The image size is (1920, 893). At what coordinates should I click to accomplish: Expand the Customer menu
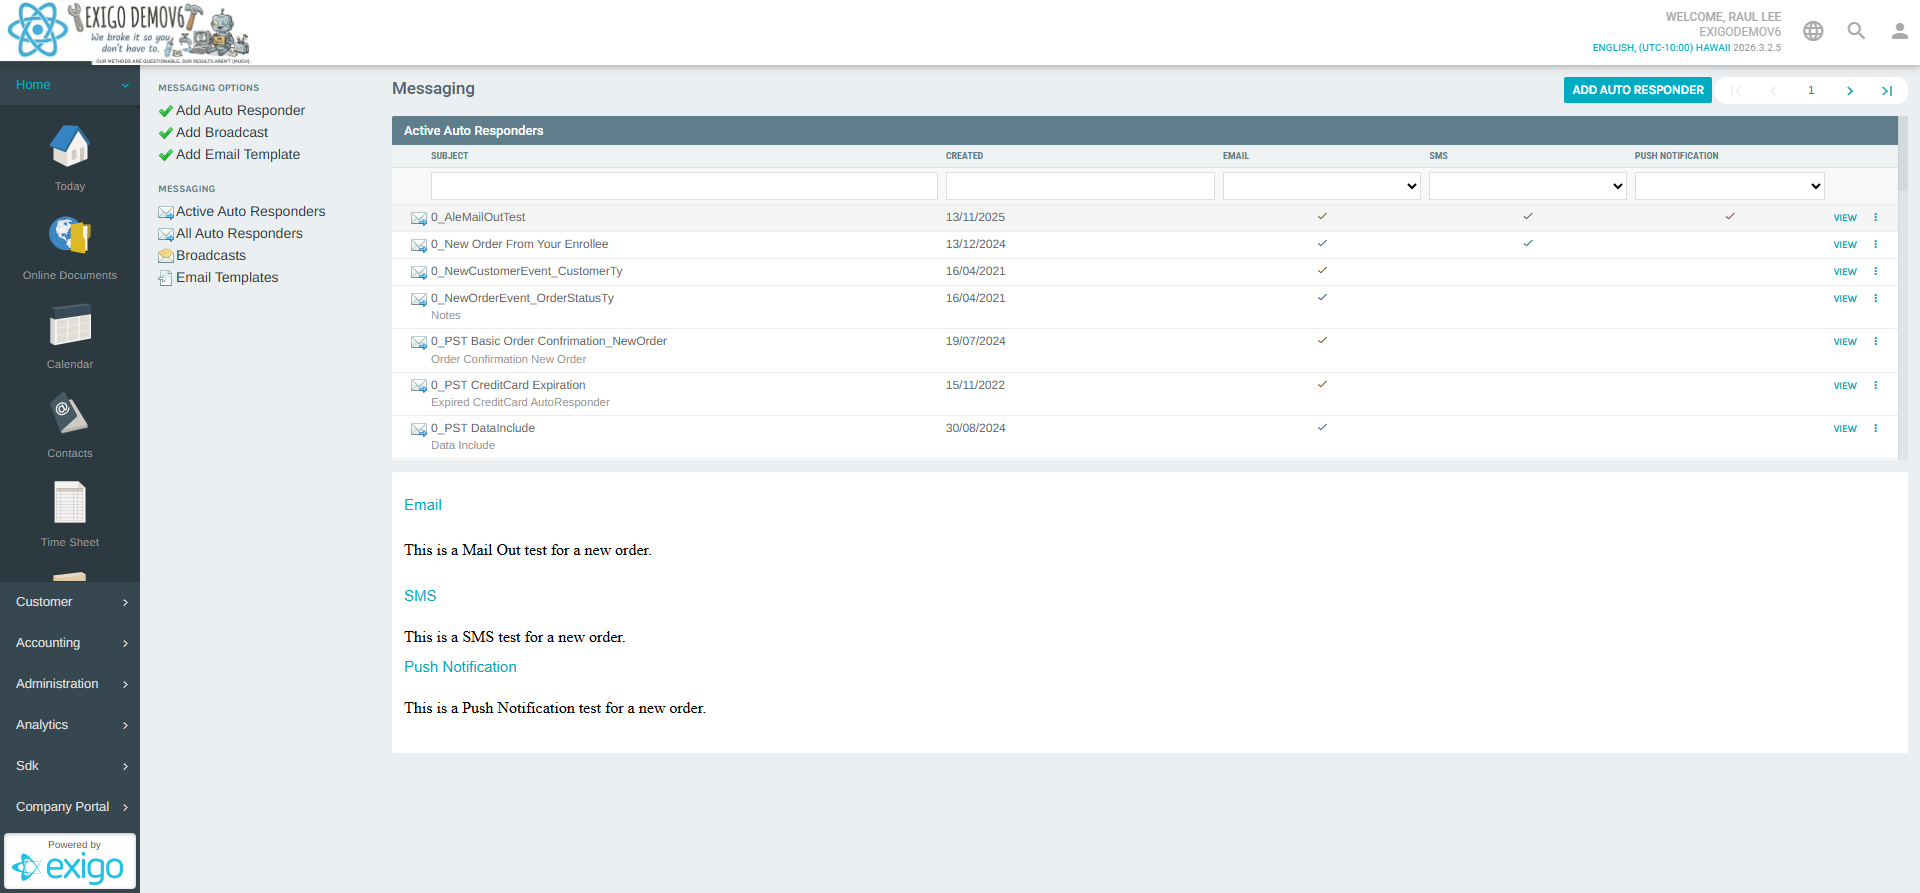[x=70, y=602]
